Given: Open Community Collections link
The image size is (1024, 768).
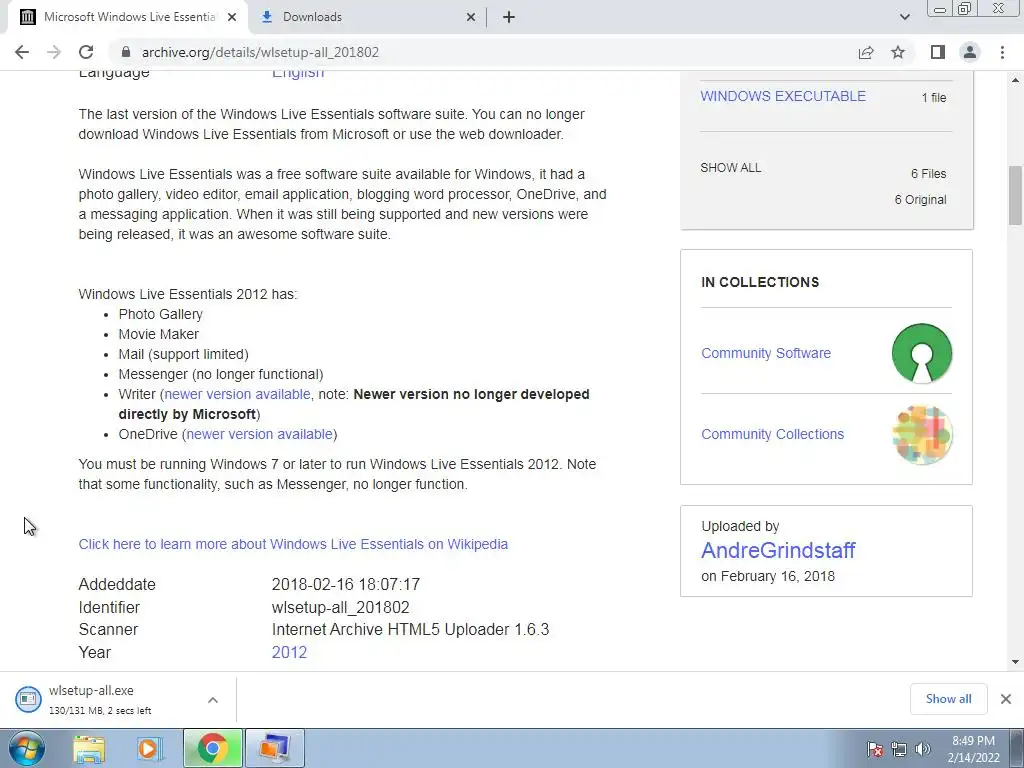Looking at the screenshot, I should (773, 434).
